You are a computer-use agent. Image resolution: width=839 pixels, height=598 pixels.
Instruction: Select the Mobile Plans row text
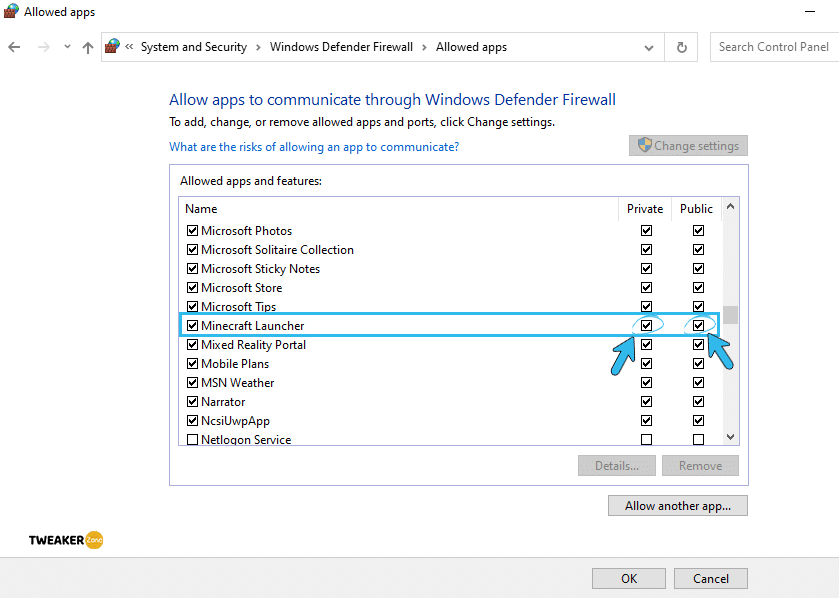(235, 364)
